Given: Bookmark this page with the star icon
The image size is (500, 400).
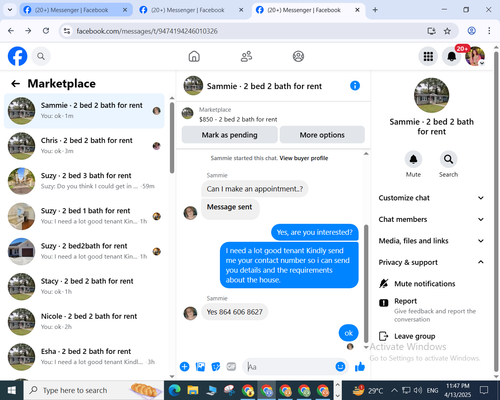Looking at the screenshot, I should pyautogui.click(x=447, y=31).
